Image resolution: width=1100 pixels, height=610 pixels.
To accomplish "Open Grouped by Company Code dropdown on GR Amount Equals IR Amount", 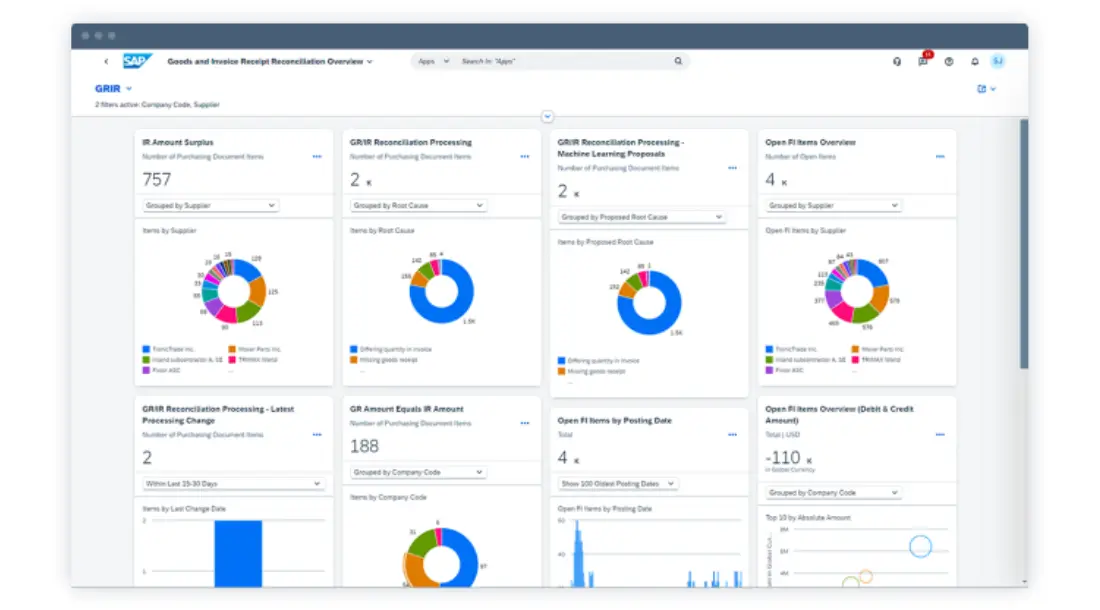I will pos(417,472).
